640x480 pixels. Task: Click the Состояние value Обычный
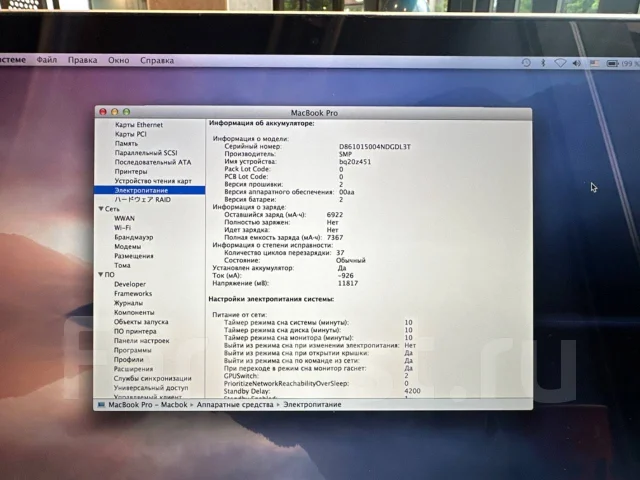coord(351,260)
